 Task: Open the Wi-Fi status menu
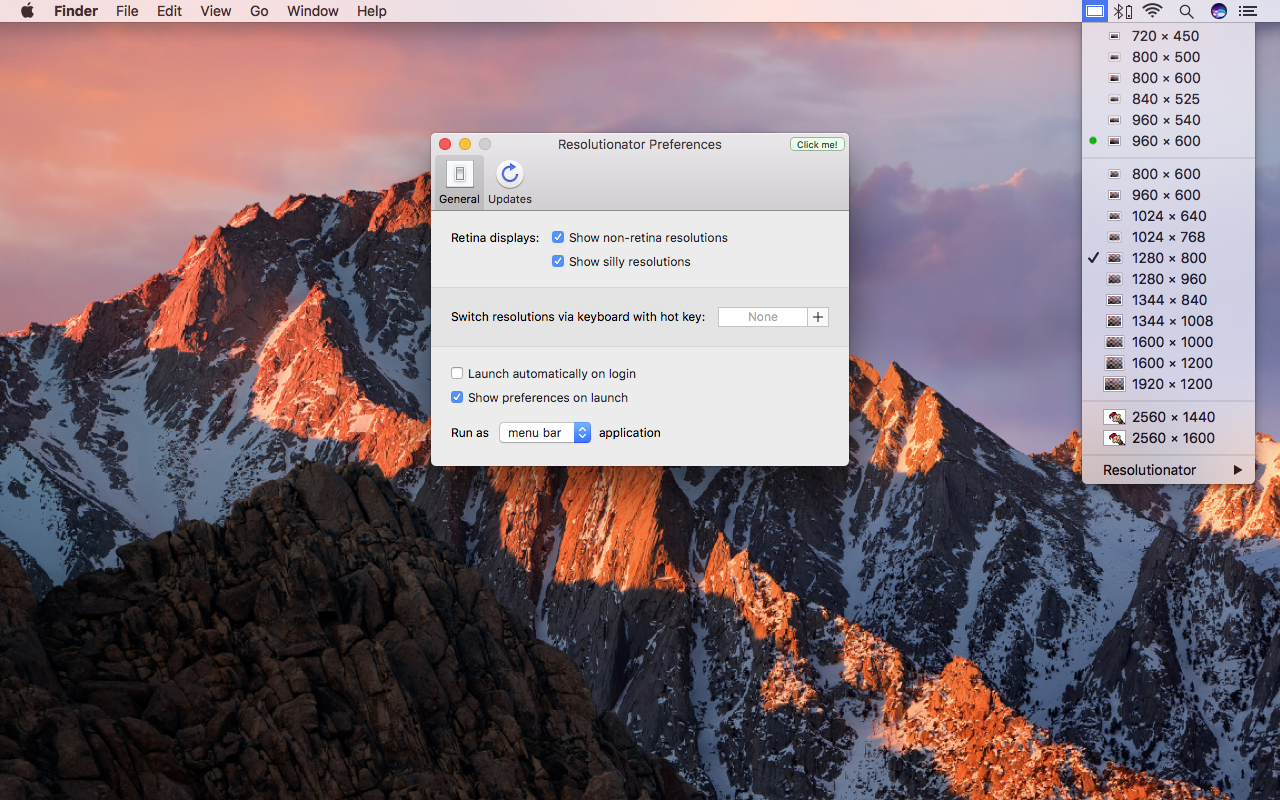pyautogui.click(x=1153, y=11)
